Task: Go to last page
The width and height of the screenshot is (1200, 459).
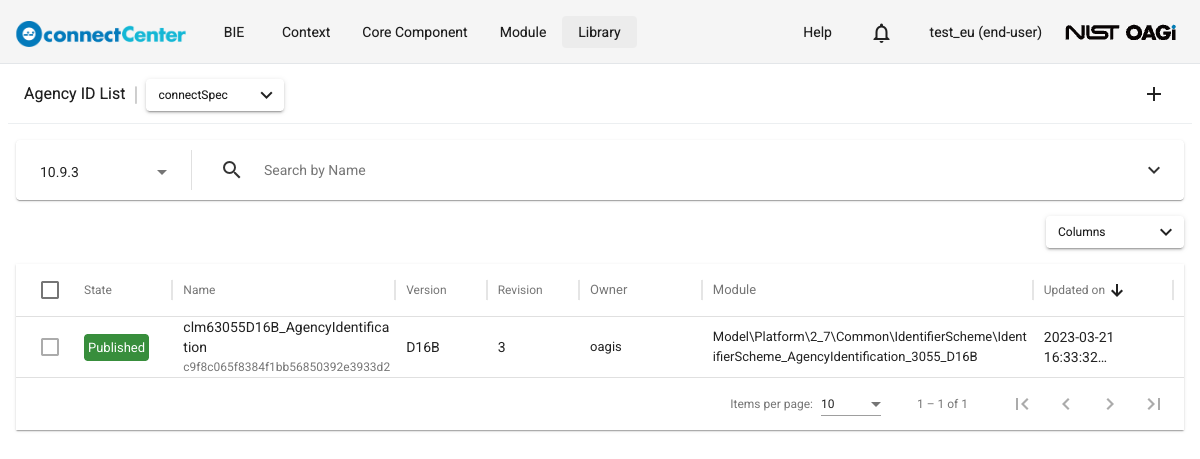Action: [1154, 404]
